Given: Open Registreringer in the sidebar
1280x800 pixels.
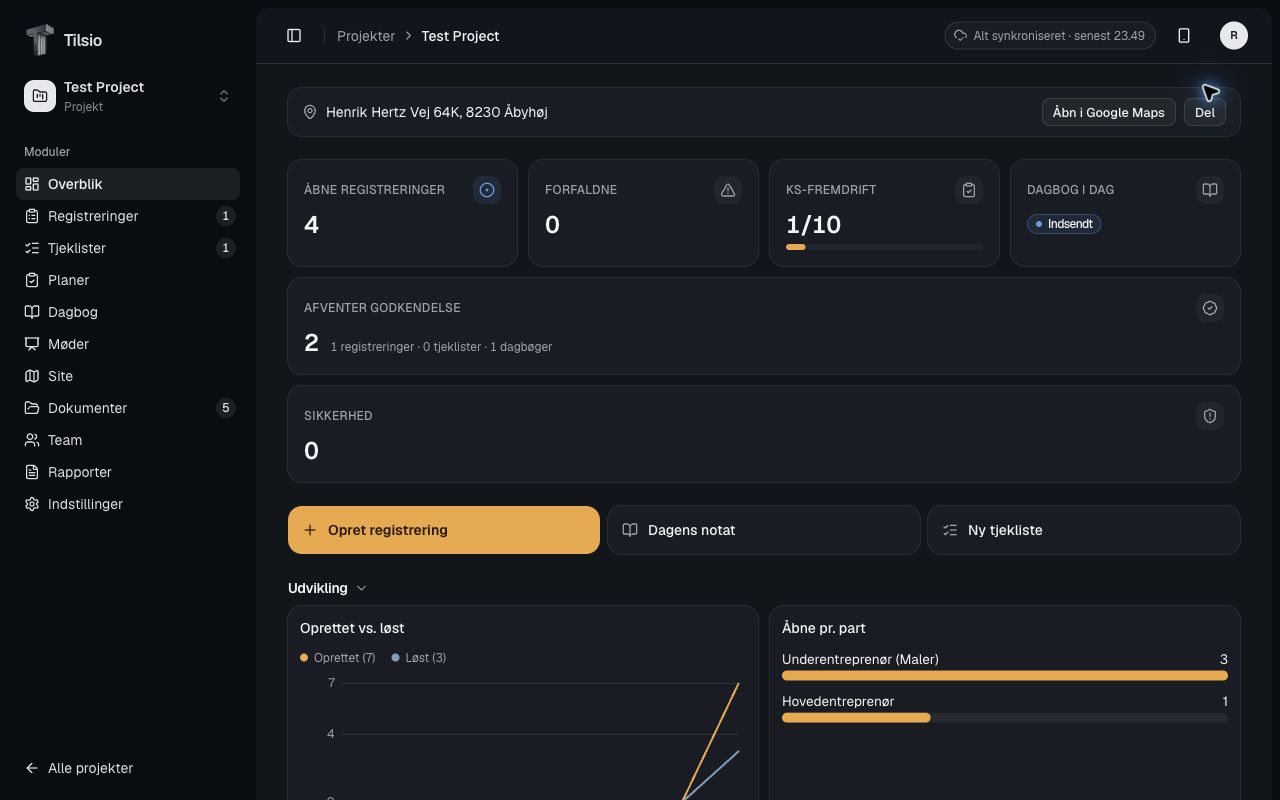Looking at the screenshot, I should pyautogui.click(x=128, y=216).
